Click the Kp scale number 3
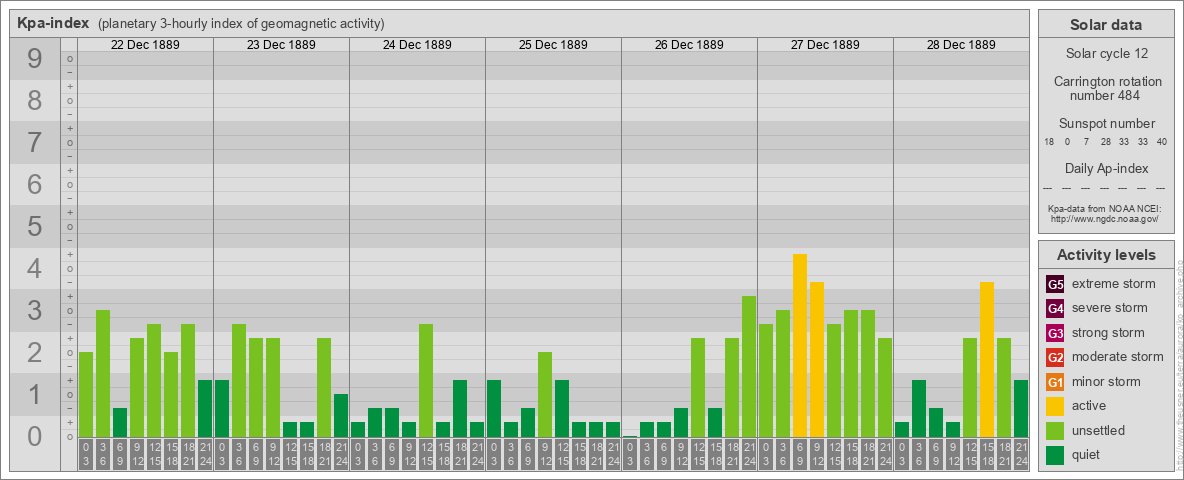 [x=35, y=310]
